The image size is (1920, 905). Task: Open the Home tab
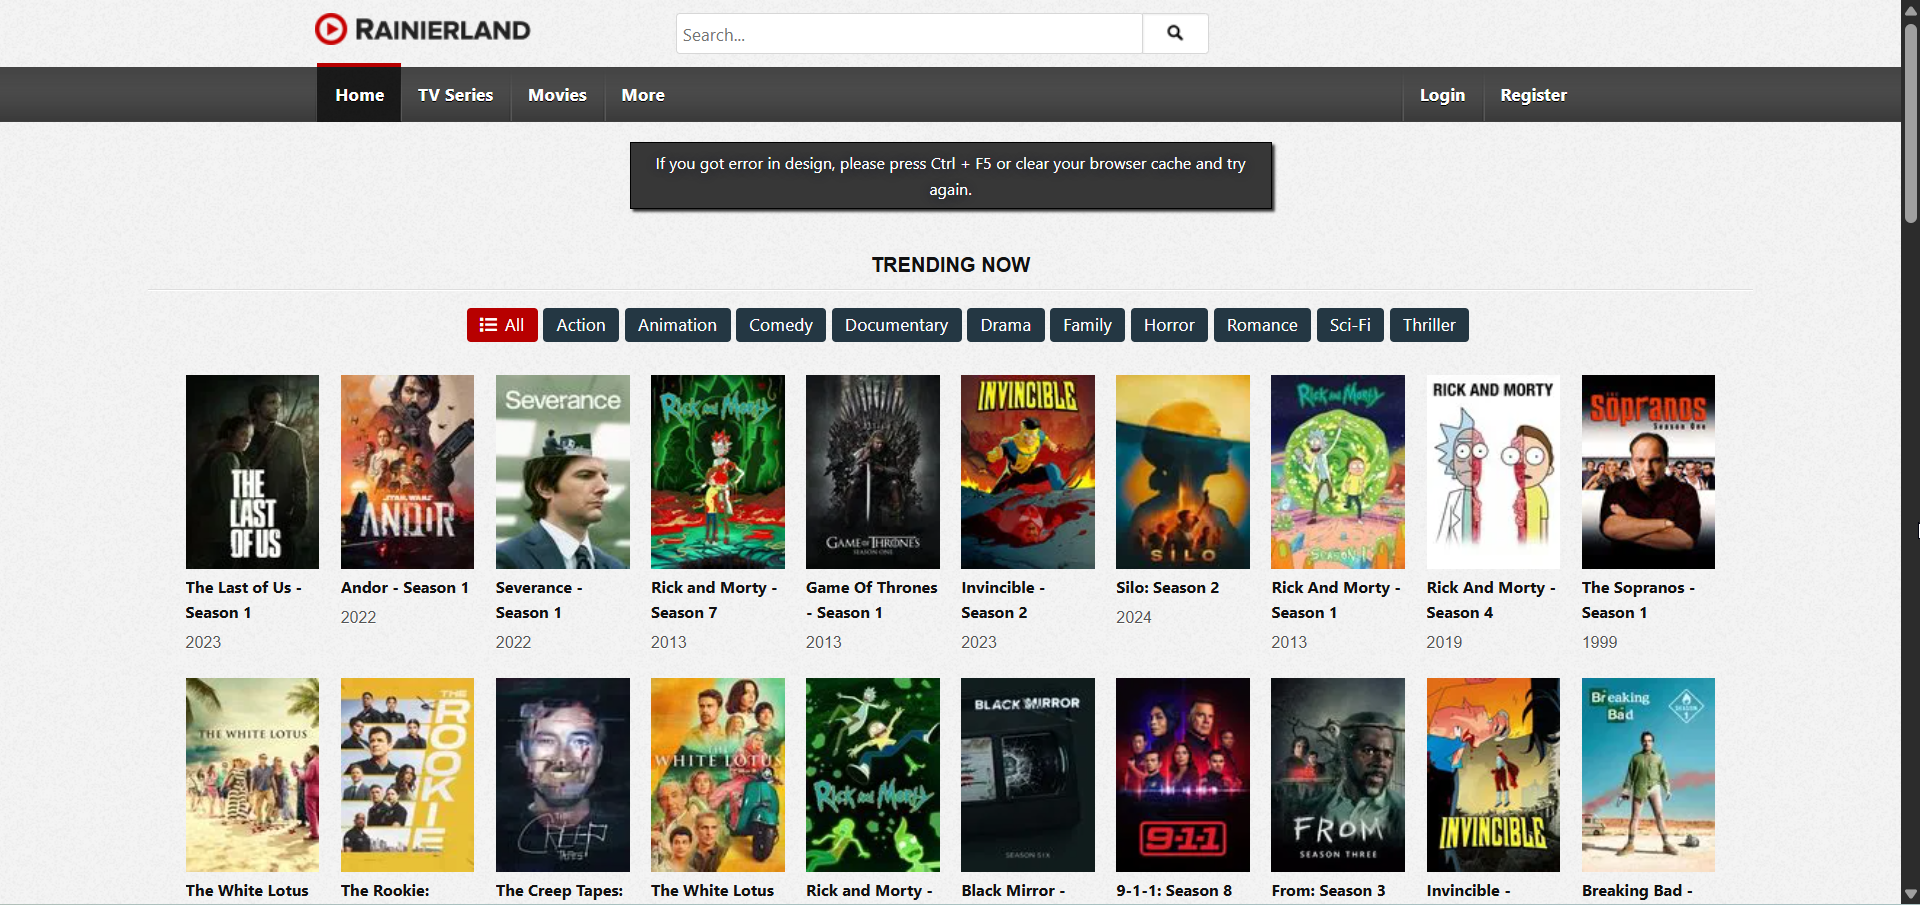coord(359,95)
